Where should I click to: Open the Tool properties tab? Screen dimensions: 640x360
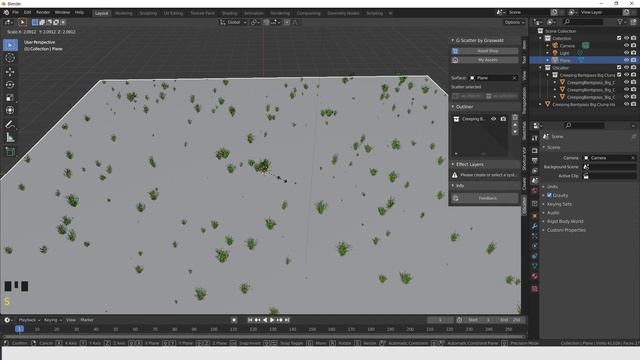[x=535, y=139]
